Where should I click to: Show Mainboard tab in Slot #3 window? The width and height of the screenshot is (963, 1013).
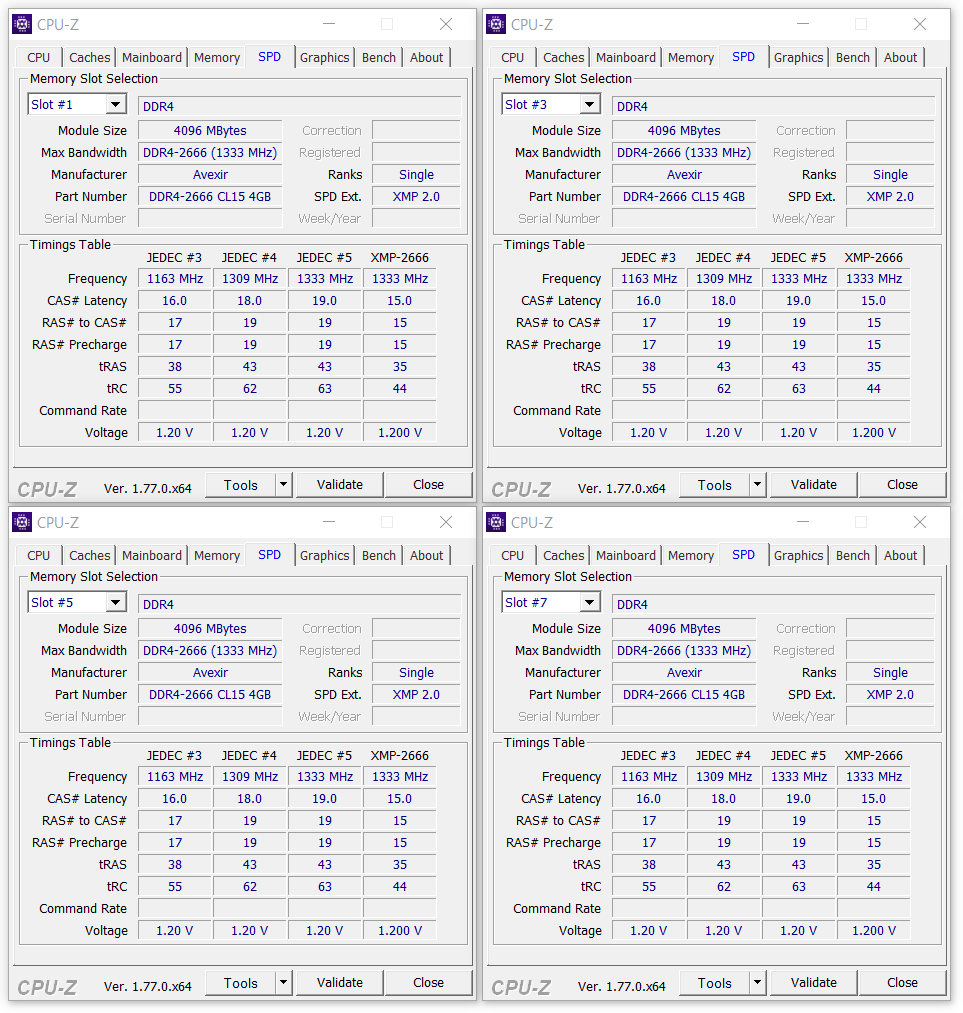626,57
